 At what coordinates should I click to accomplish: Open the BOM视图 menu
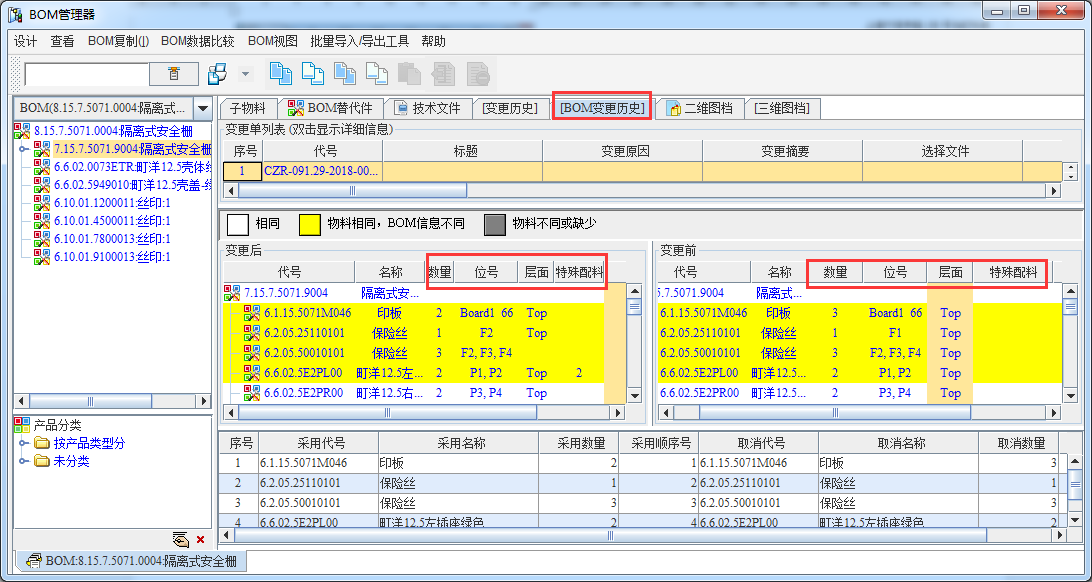(272, 41)
